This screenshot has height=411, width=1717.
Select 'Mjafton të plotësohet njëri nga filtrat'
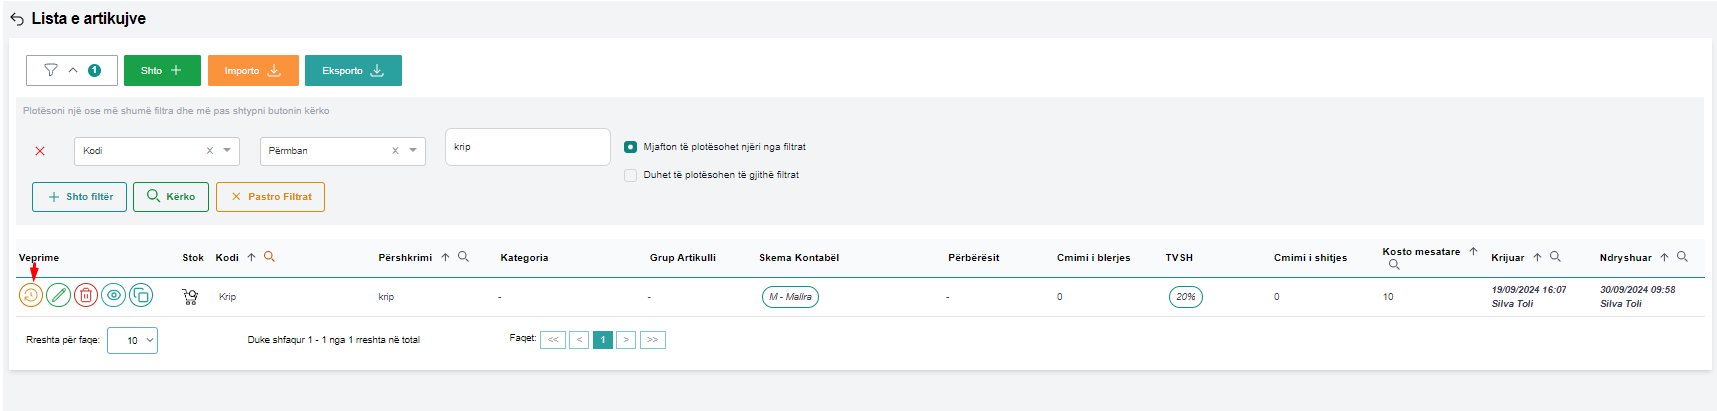(631, 147)
